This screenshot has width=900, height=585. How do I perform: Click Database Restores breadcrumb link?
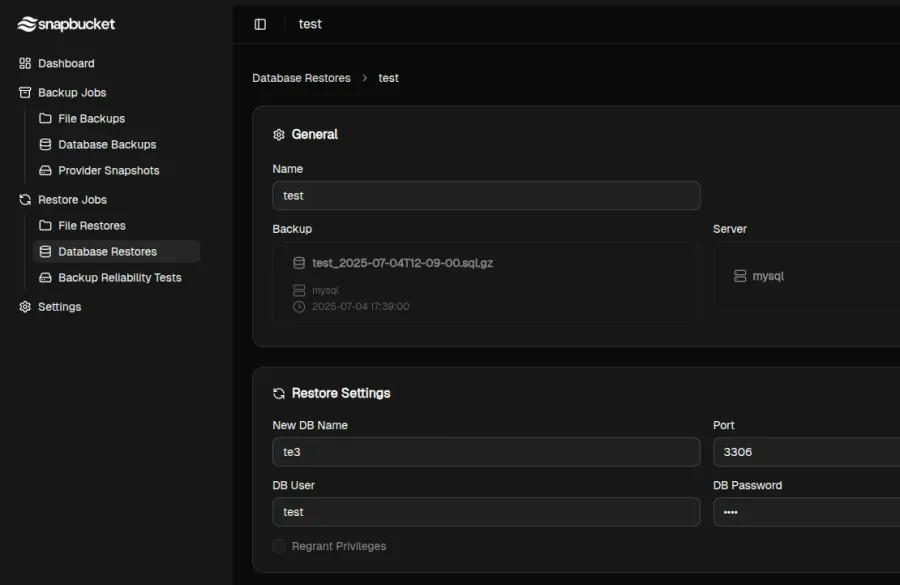(x=301, y=78)
